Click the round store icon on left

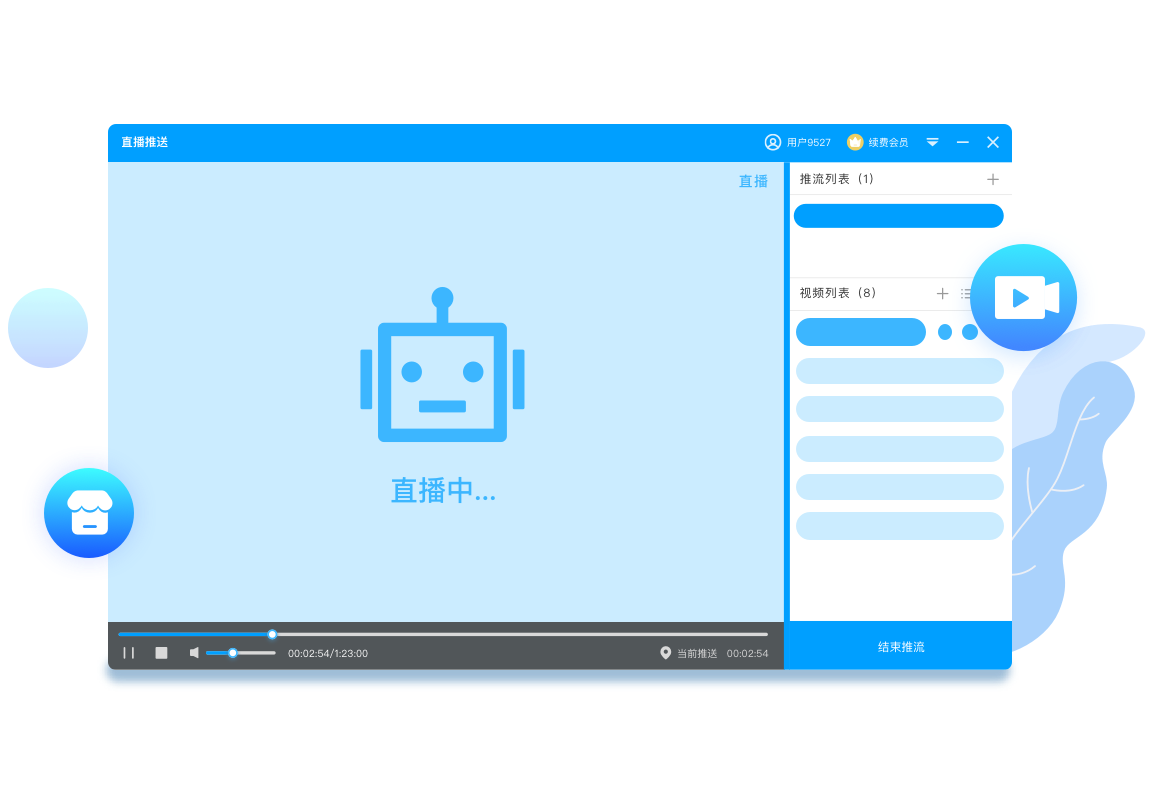[89, 513]
